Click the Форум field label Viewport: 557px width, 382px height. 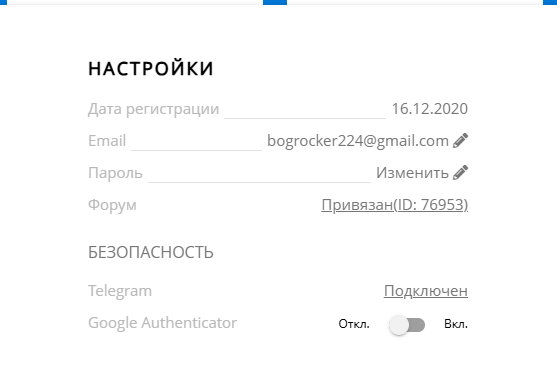[112, 205]
